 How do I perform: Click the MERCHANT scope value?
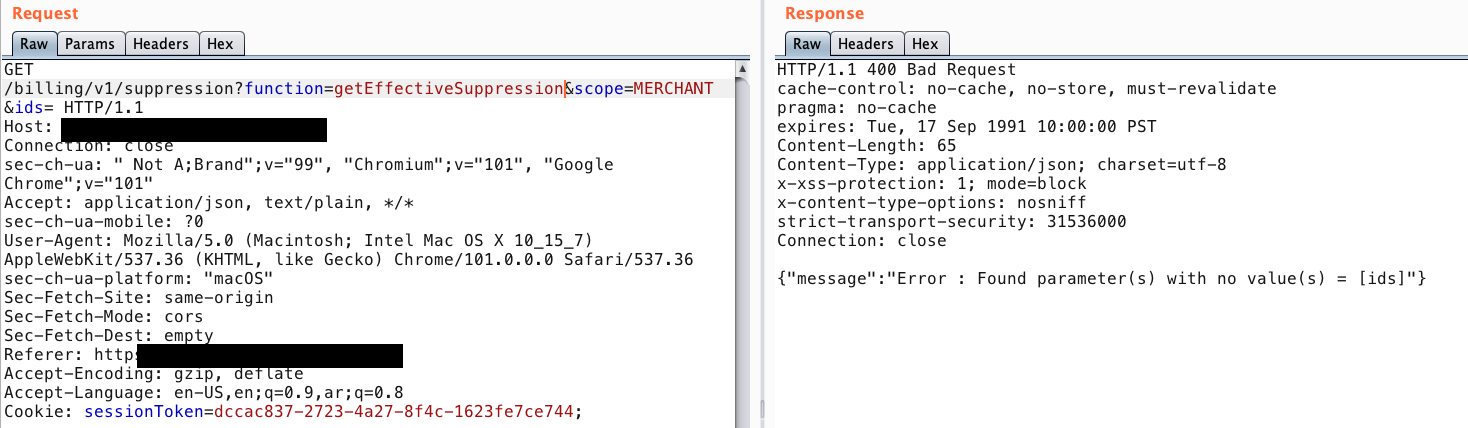[673, 89]
